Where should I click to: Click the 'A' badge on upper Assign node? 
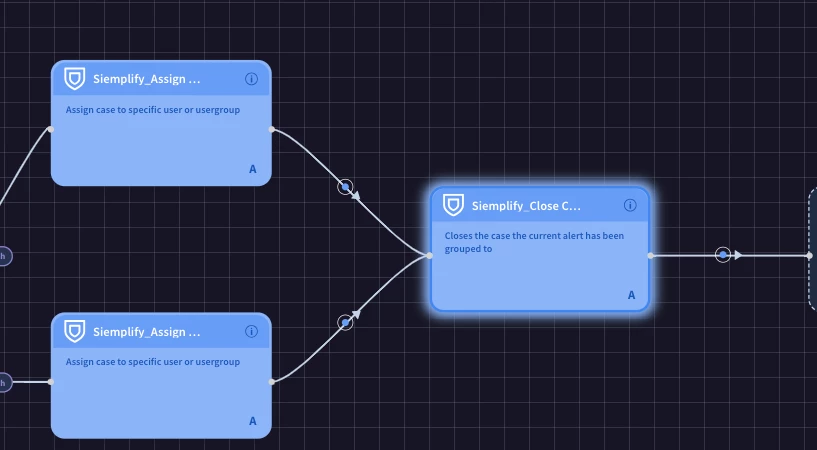click(x=253, y=169)
